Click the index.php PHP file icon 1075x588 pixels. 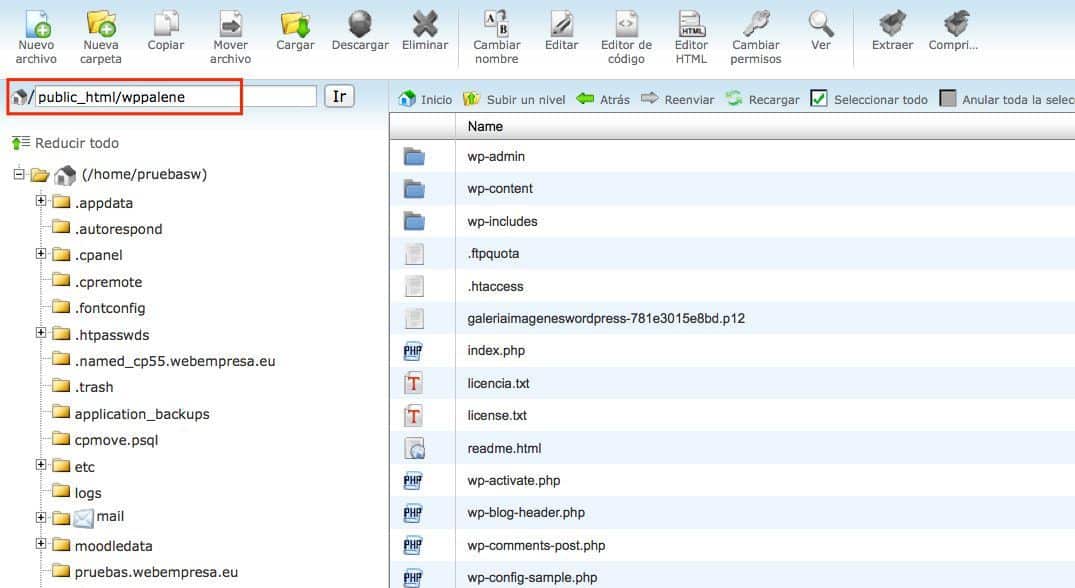(x=413, y=351)
